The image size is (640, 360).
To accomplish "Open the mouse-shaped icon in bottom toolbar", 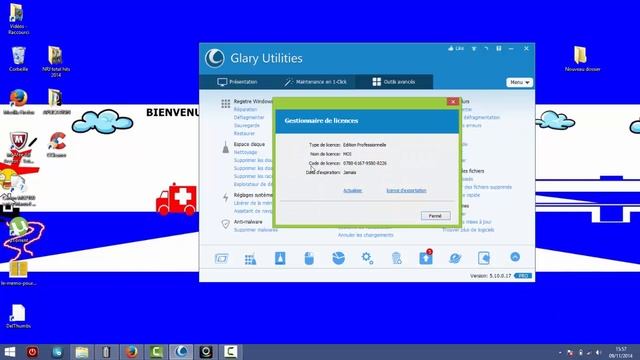I will (309, 258).
